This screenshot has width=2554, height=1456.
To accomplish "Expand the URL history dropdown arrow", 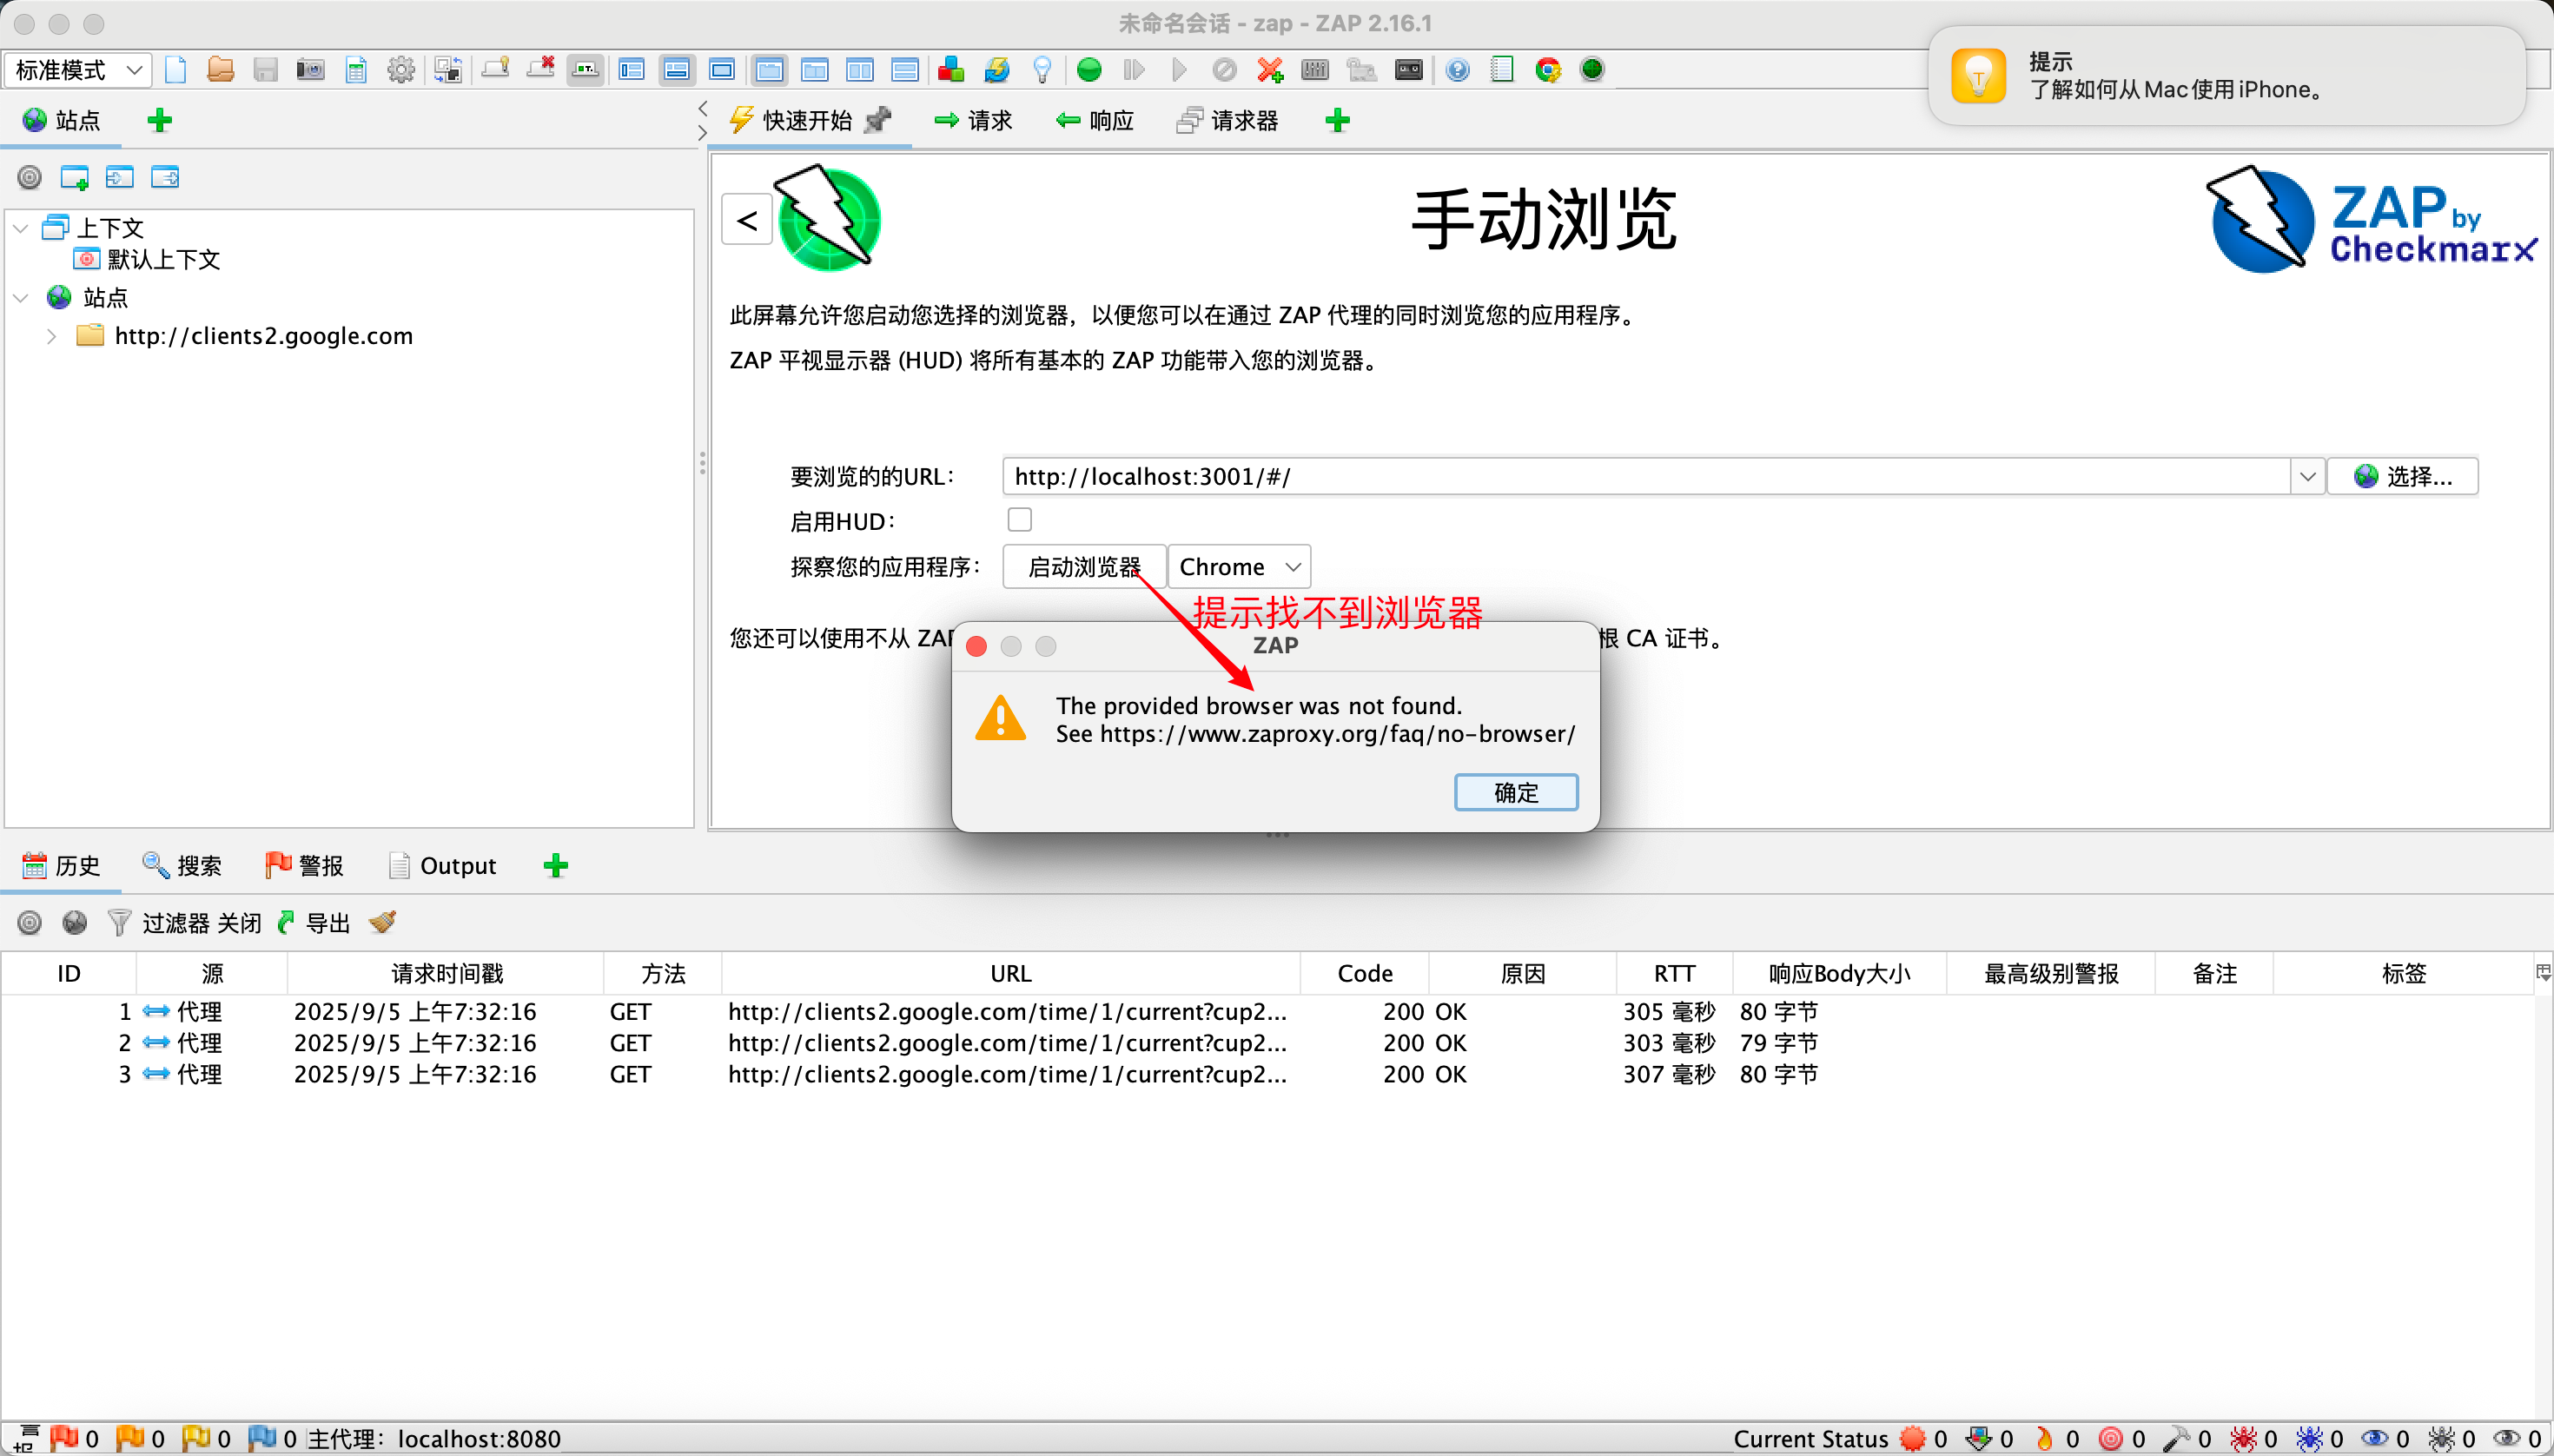I will coord(2307,476).
